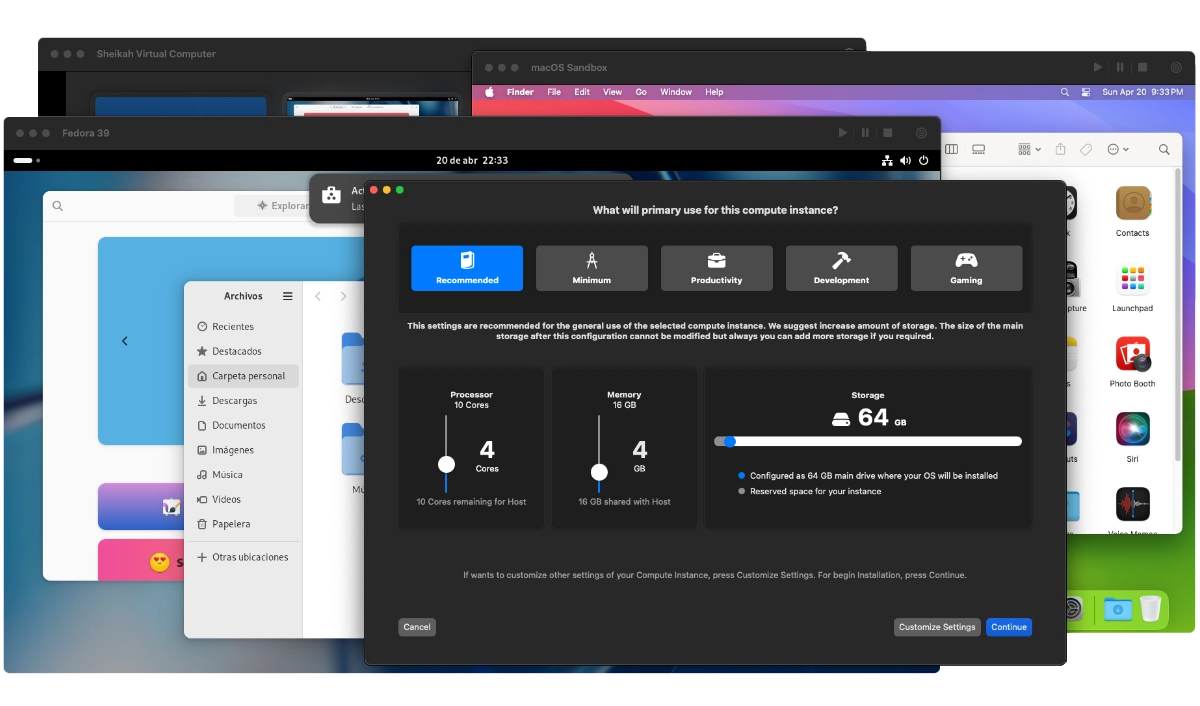The image size is (1200, 706).
Task: Expand Otras ubicaciones in Archivos sidebar
Action: [x=249, y=557]
